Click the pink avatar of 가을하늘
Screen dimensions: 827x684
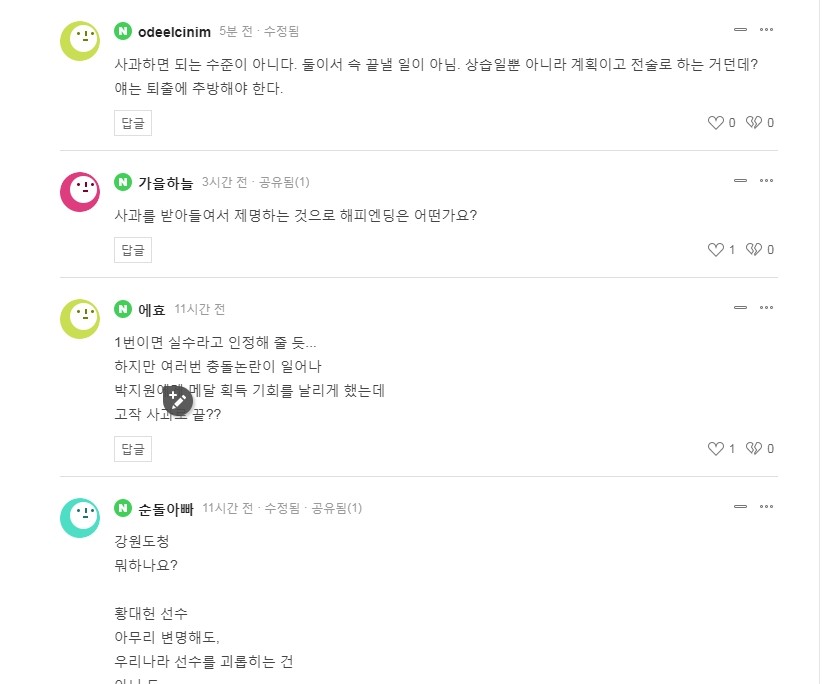80,191
